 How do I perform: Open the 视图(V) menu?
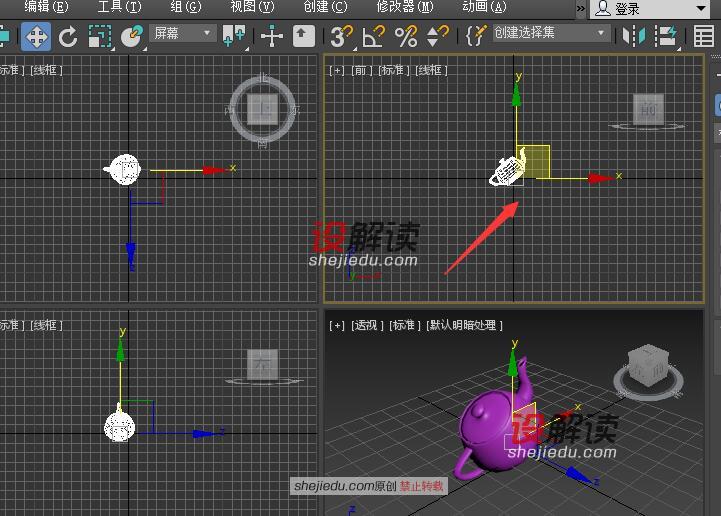click(x=252, y=6)
